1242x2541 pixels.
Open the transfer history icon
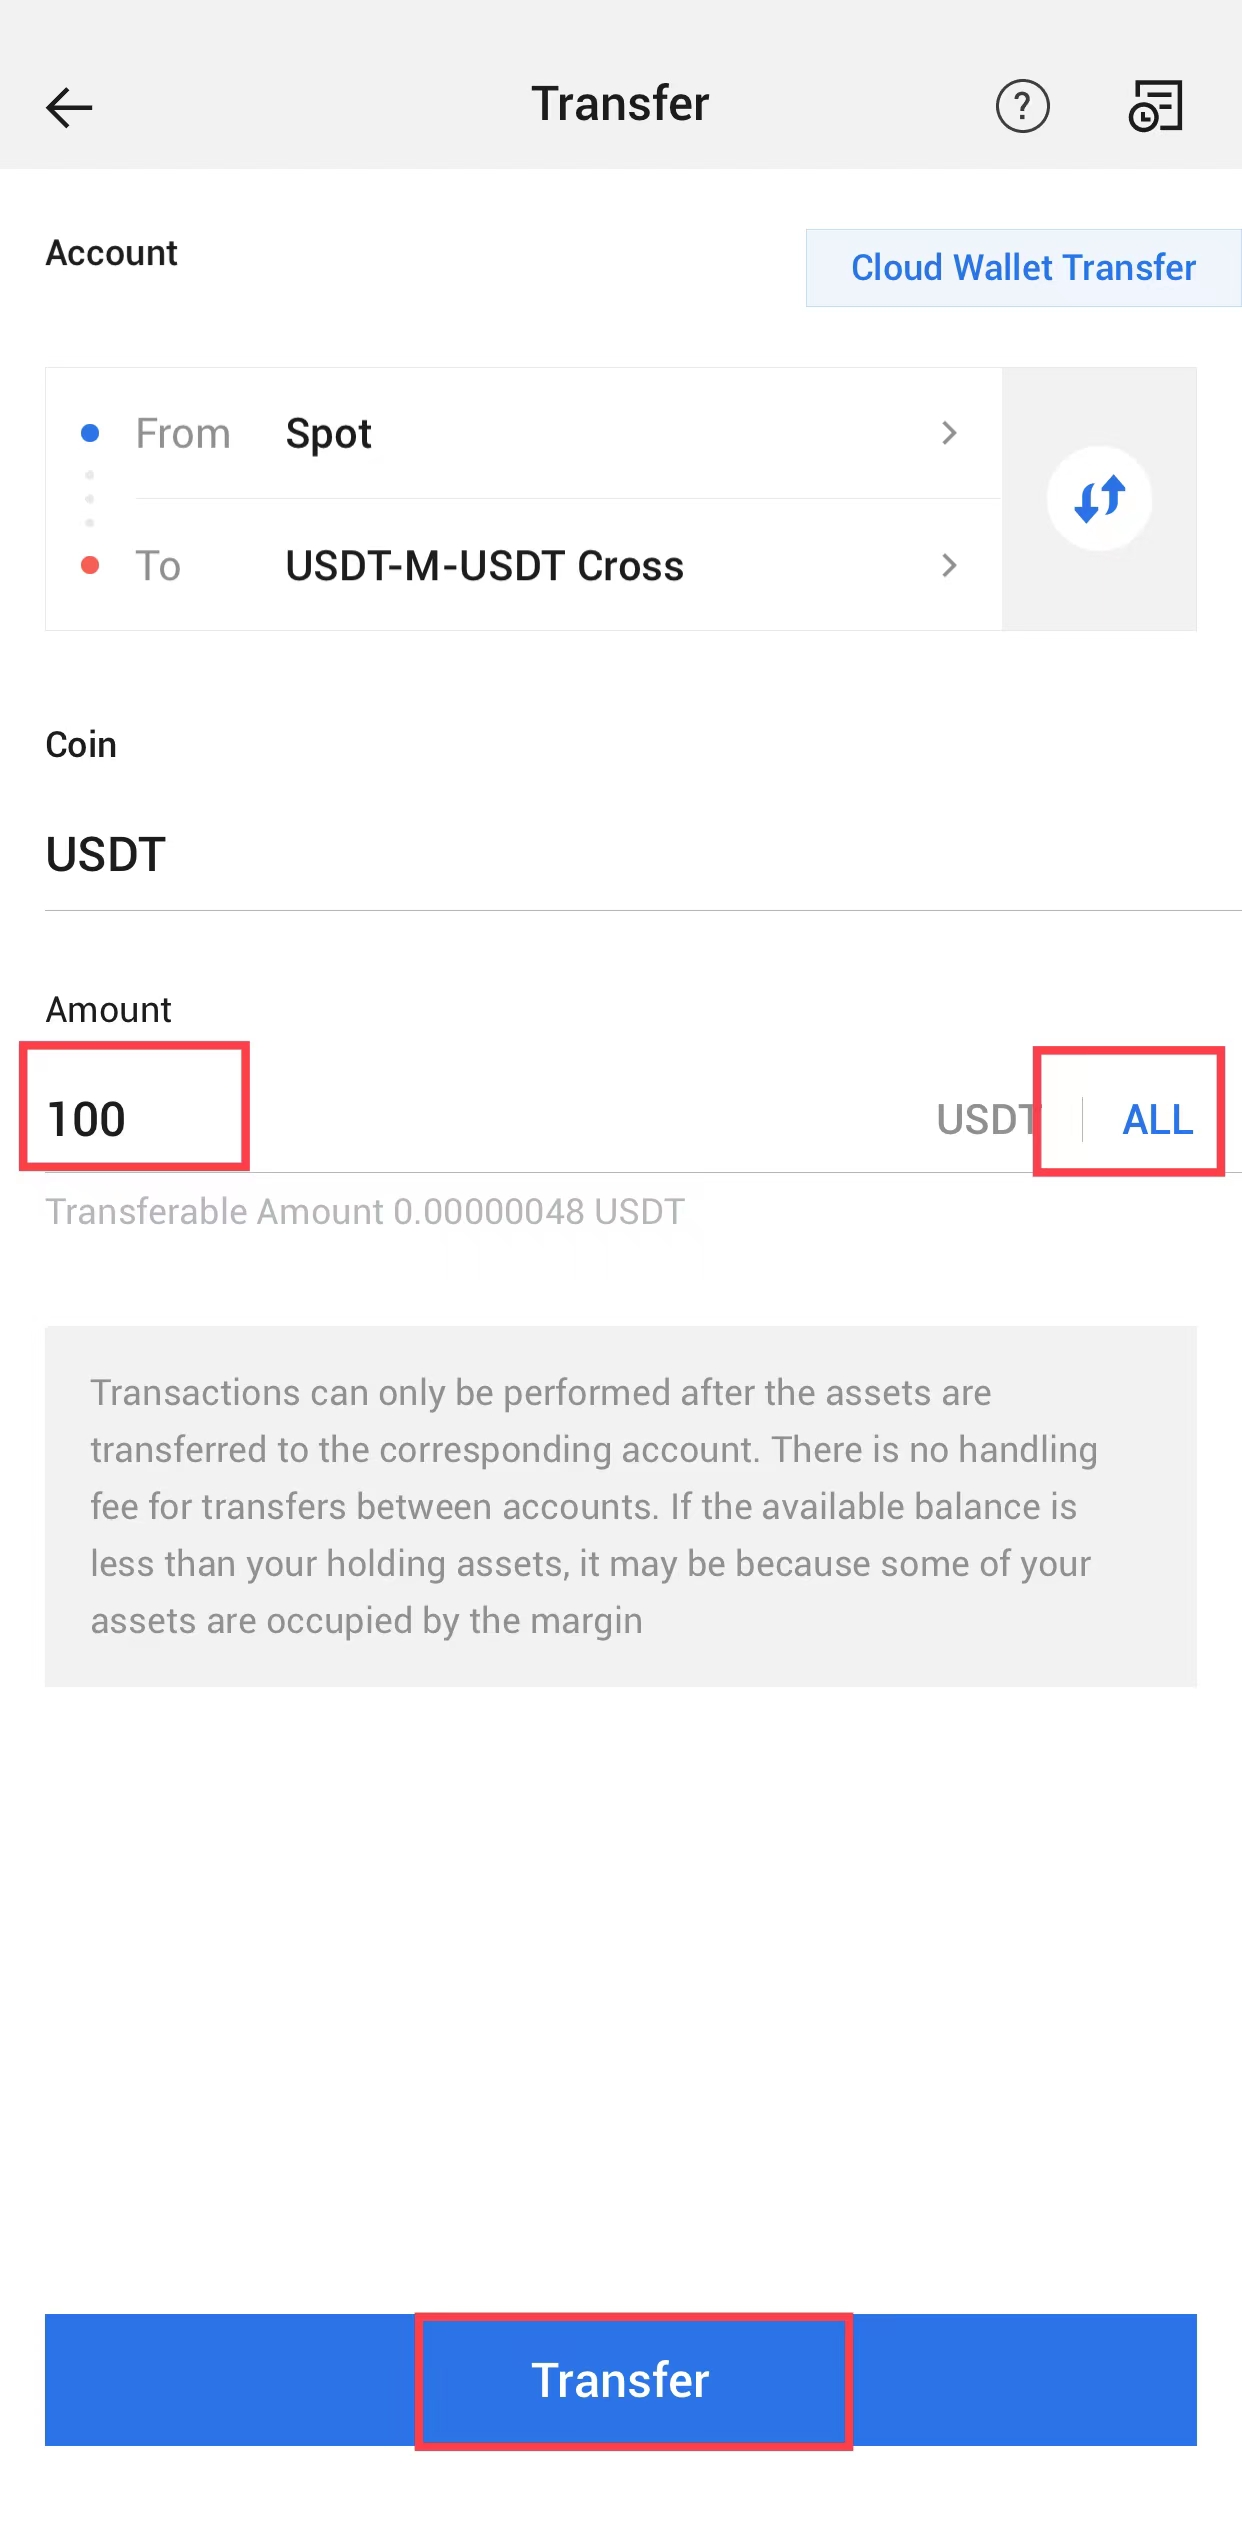pyautogui.click(x=1156, y=106)
